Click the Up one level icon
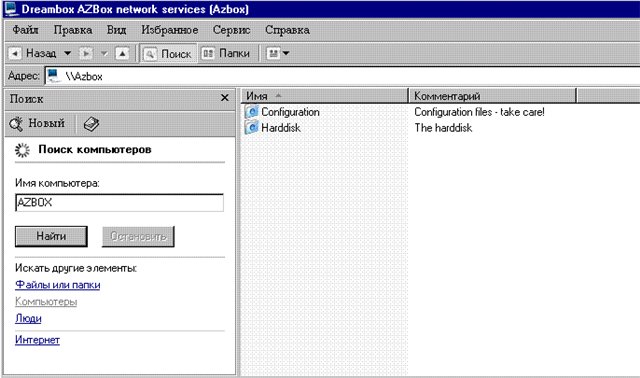The width and height of the screenshot is (640, 378). (122, 53)
